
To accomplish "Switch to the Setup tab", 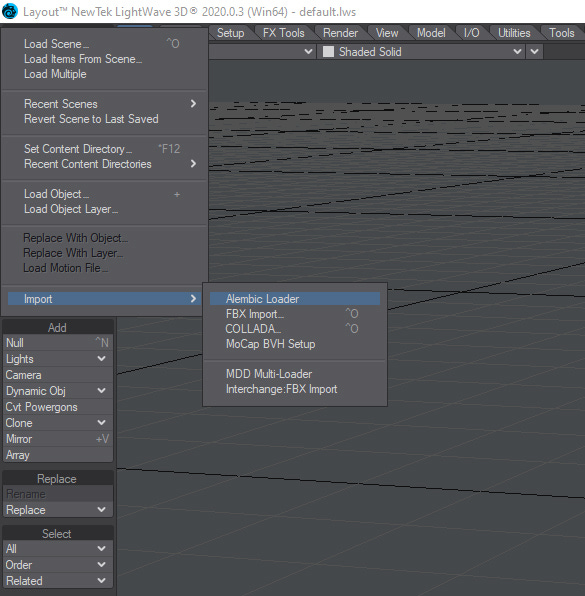I will point(230,33).
